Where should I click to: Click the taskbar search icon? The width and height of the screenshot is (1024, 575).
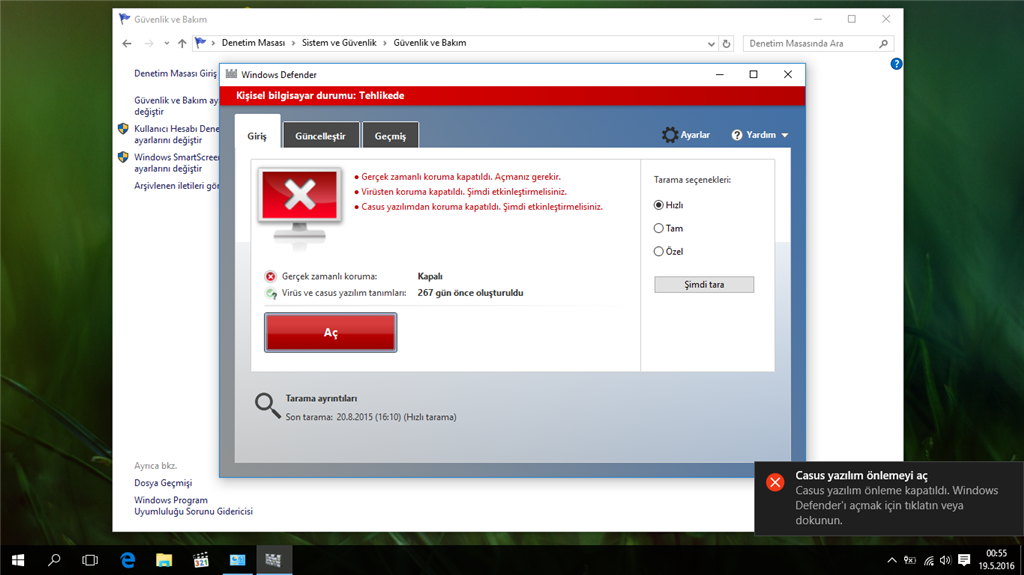click(54, 560)
